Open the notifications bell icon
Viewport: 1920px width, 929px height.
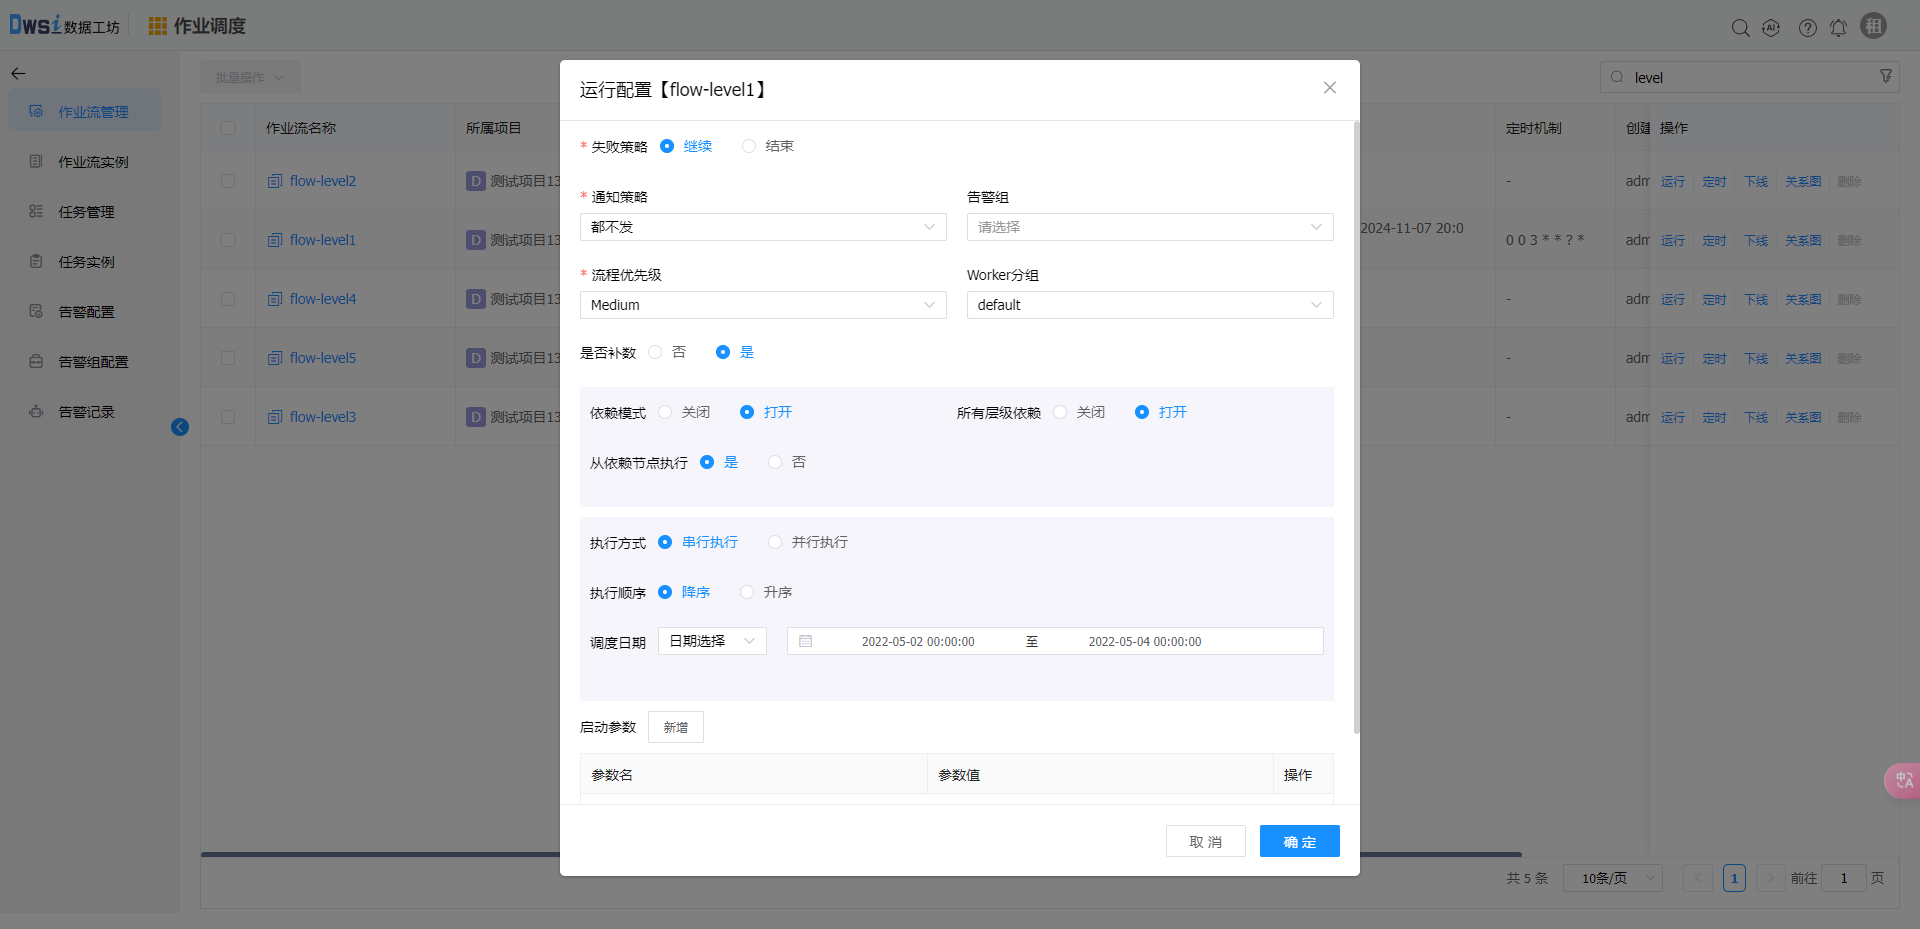pyautogui.click(x=1838, y=28)
